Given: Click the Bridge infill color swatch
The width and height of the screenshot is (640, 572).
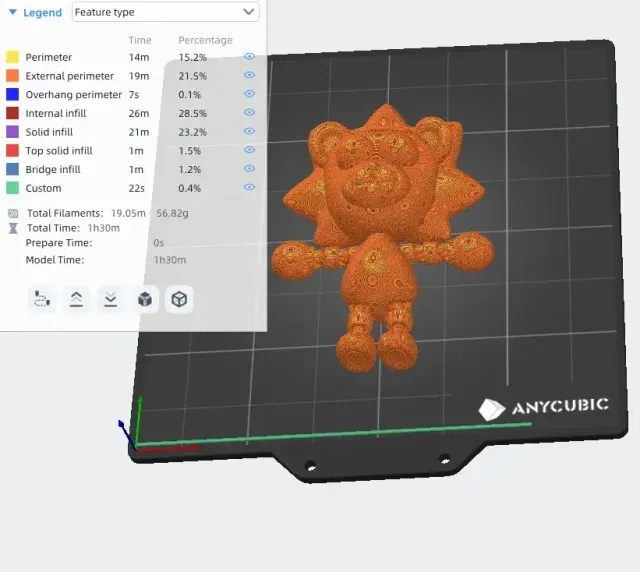Looking at the screenshot, I should 12,169.
